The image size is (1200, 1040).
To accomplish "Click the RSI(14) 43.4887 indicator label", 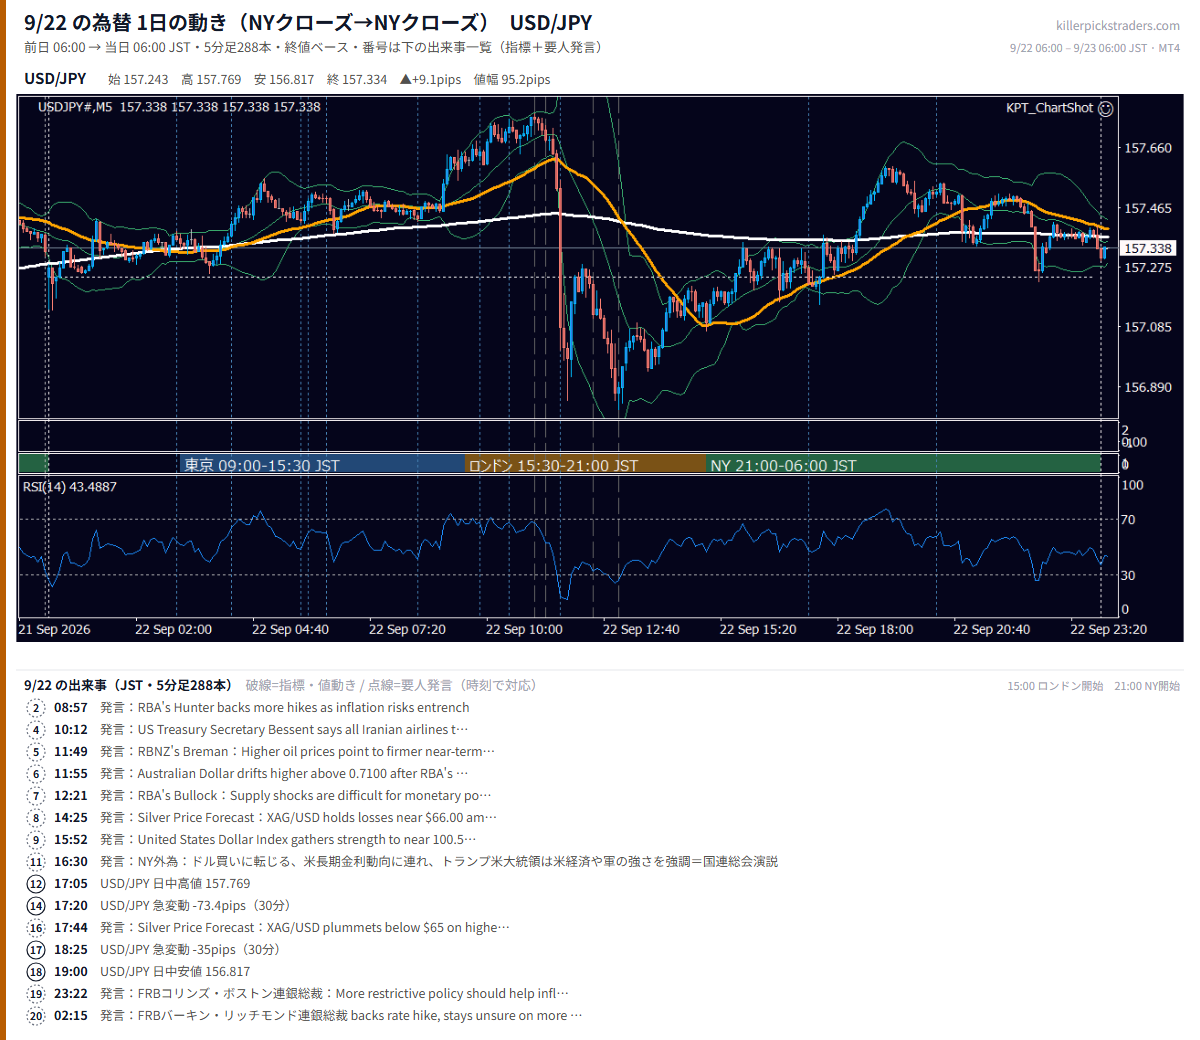I will [70, 487].
